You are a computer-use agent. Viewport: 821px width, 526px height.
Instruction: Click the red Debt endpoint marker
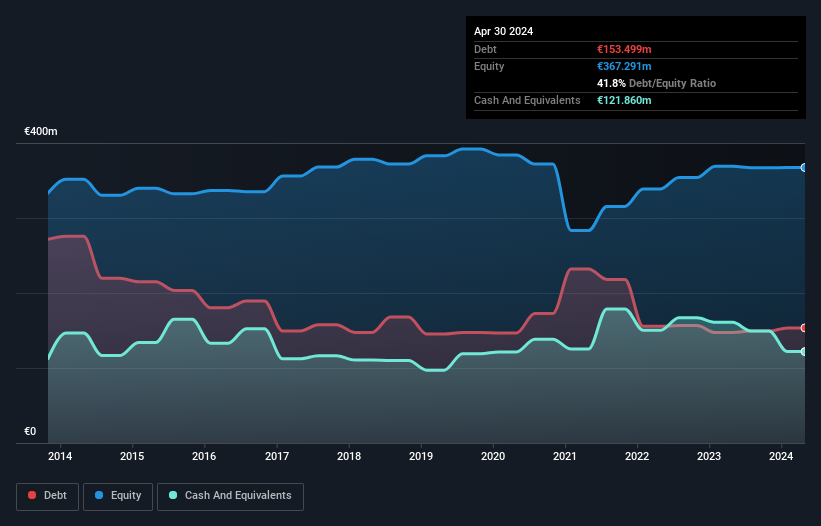[804, 328]
